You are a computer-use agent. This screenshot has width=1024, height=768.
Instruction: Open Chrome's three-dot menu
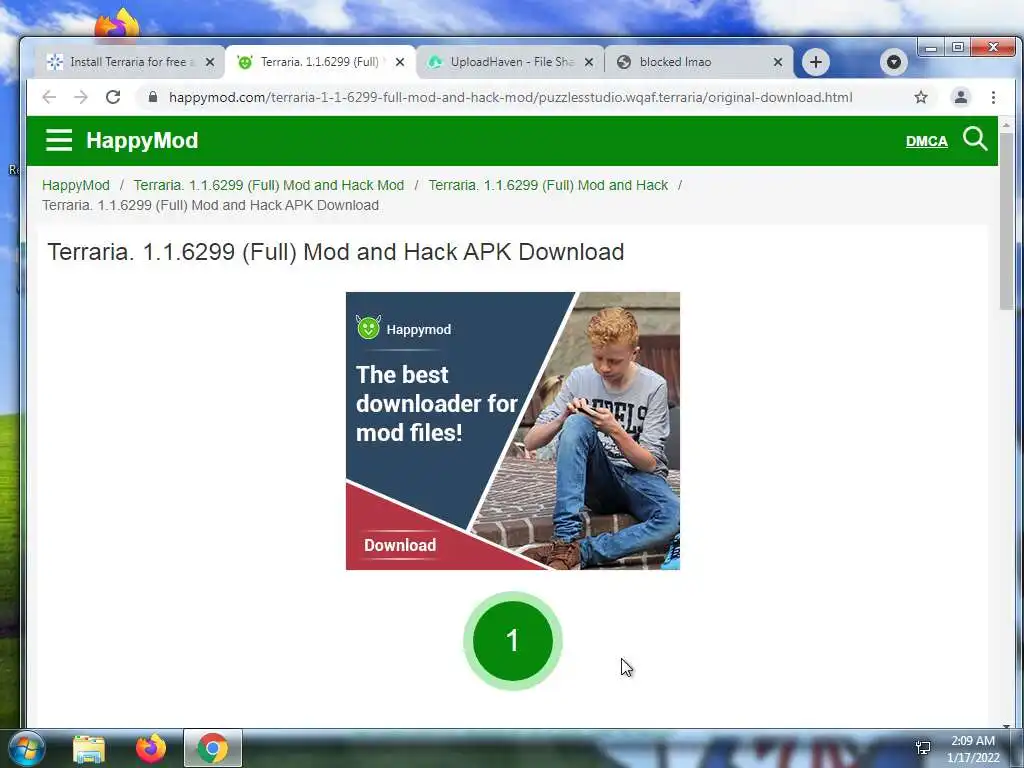click(993, 97)
